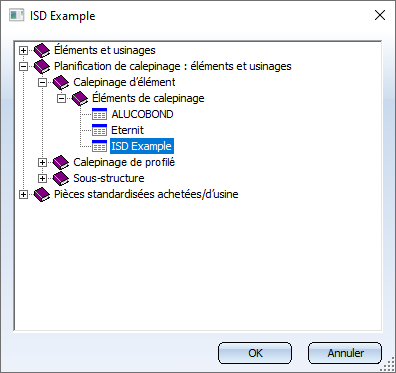Select Éléments de calepinage label

tap(148, 98)
